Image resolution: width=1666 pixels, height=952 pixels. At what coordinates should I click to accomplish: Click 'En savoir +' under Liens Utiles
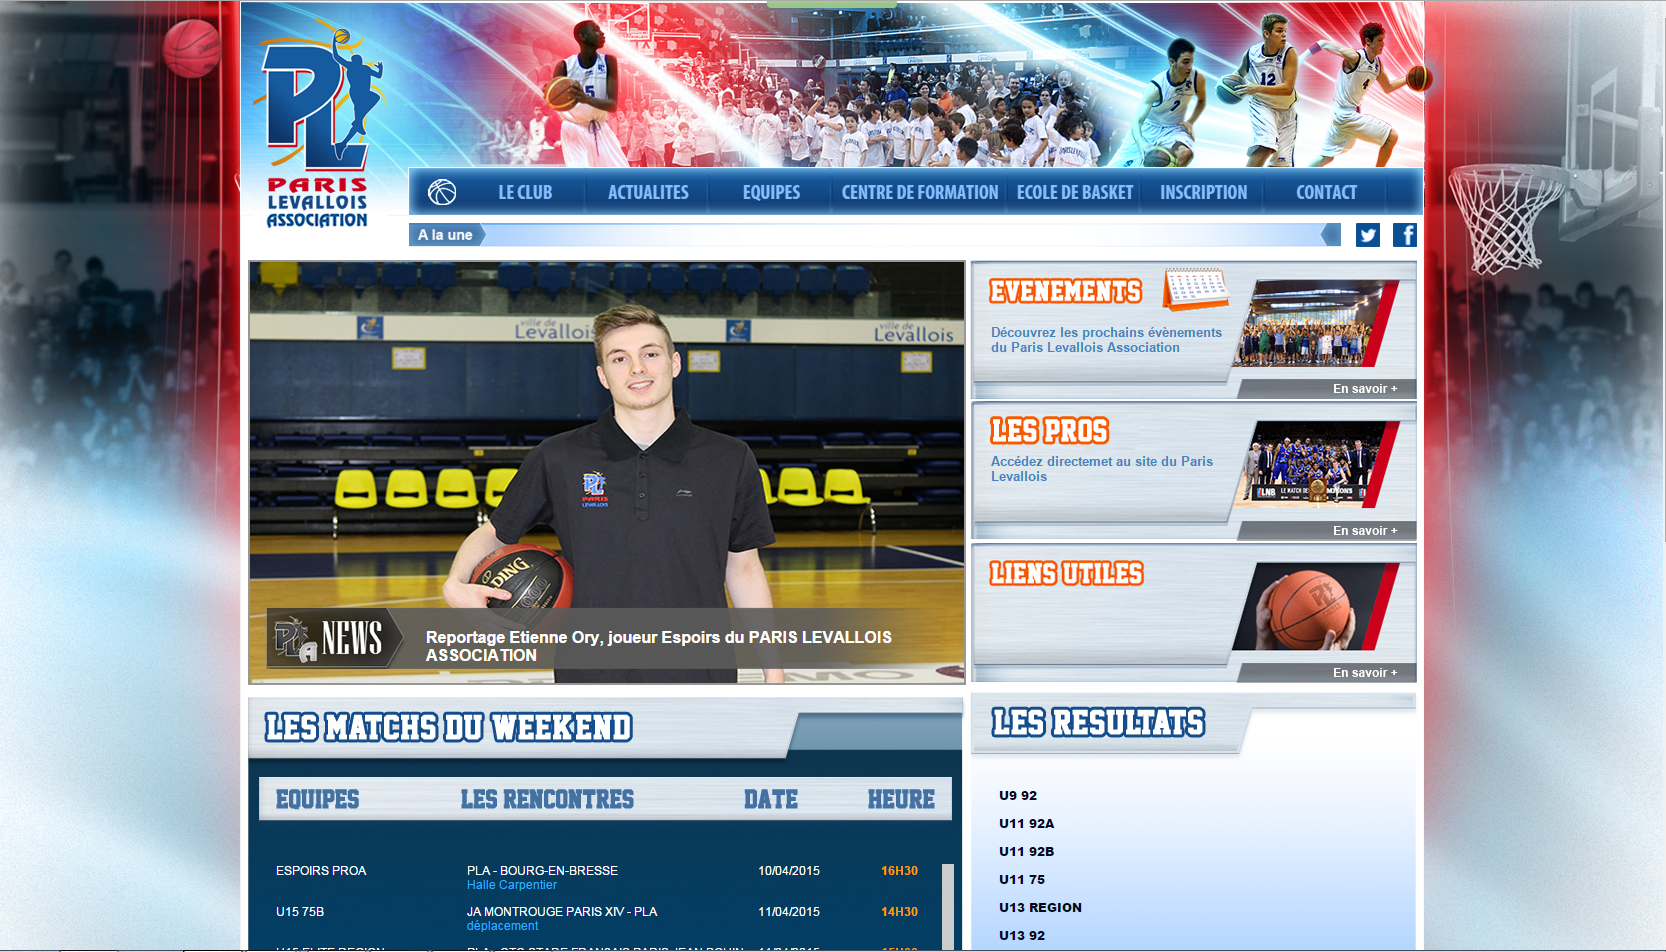point(1365,673)
